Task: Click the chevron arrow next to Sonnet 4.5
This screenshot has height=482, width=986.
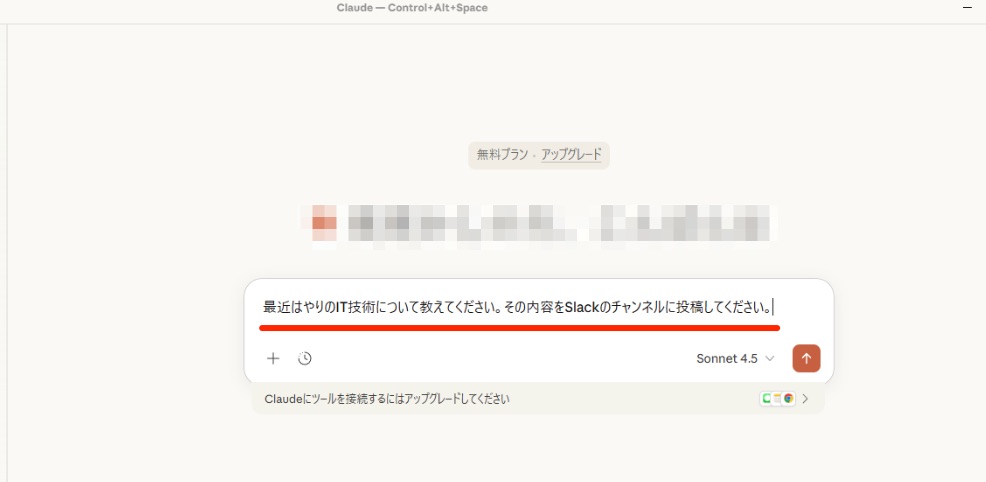Action: (770, 358)
